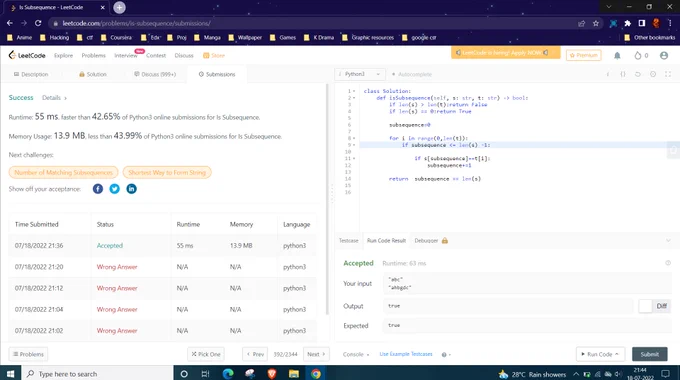Submit the solution
This screenshot has width=680, height=380.
click(x=650, y=354)
